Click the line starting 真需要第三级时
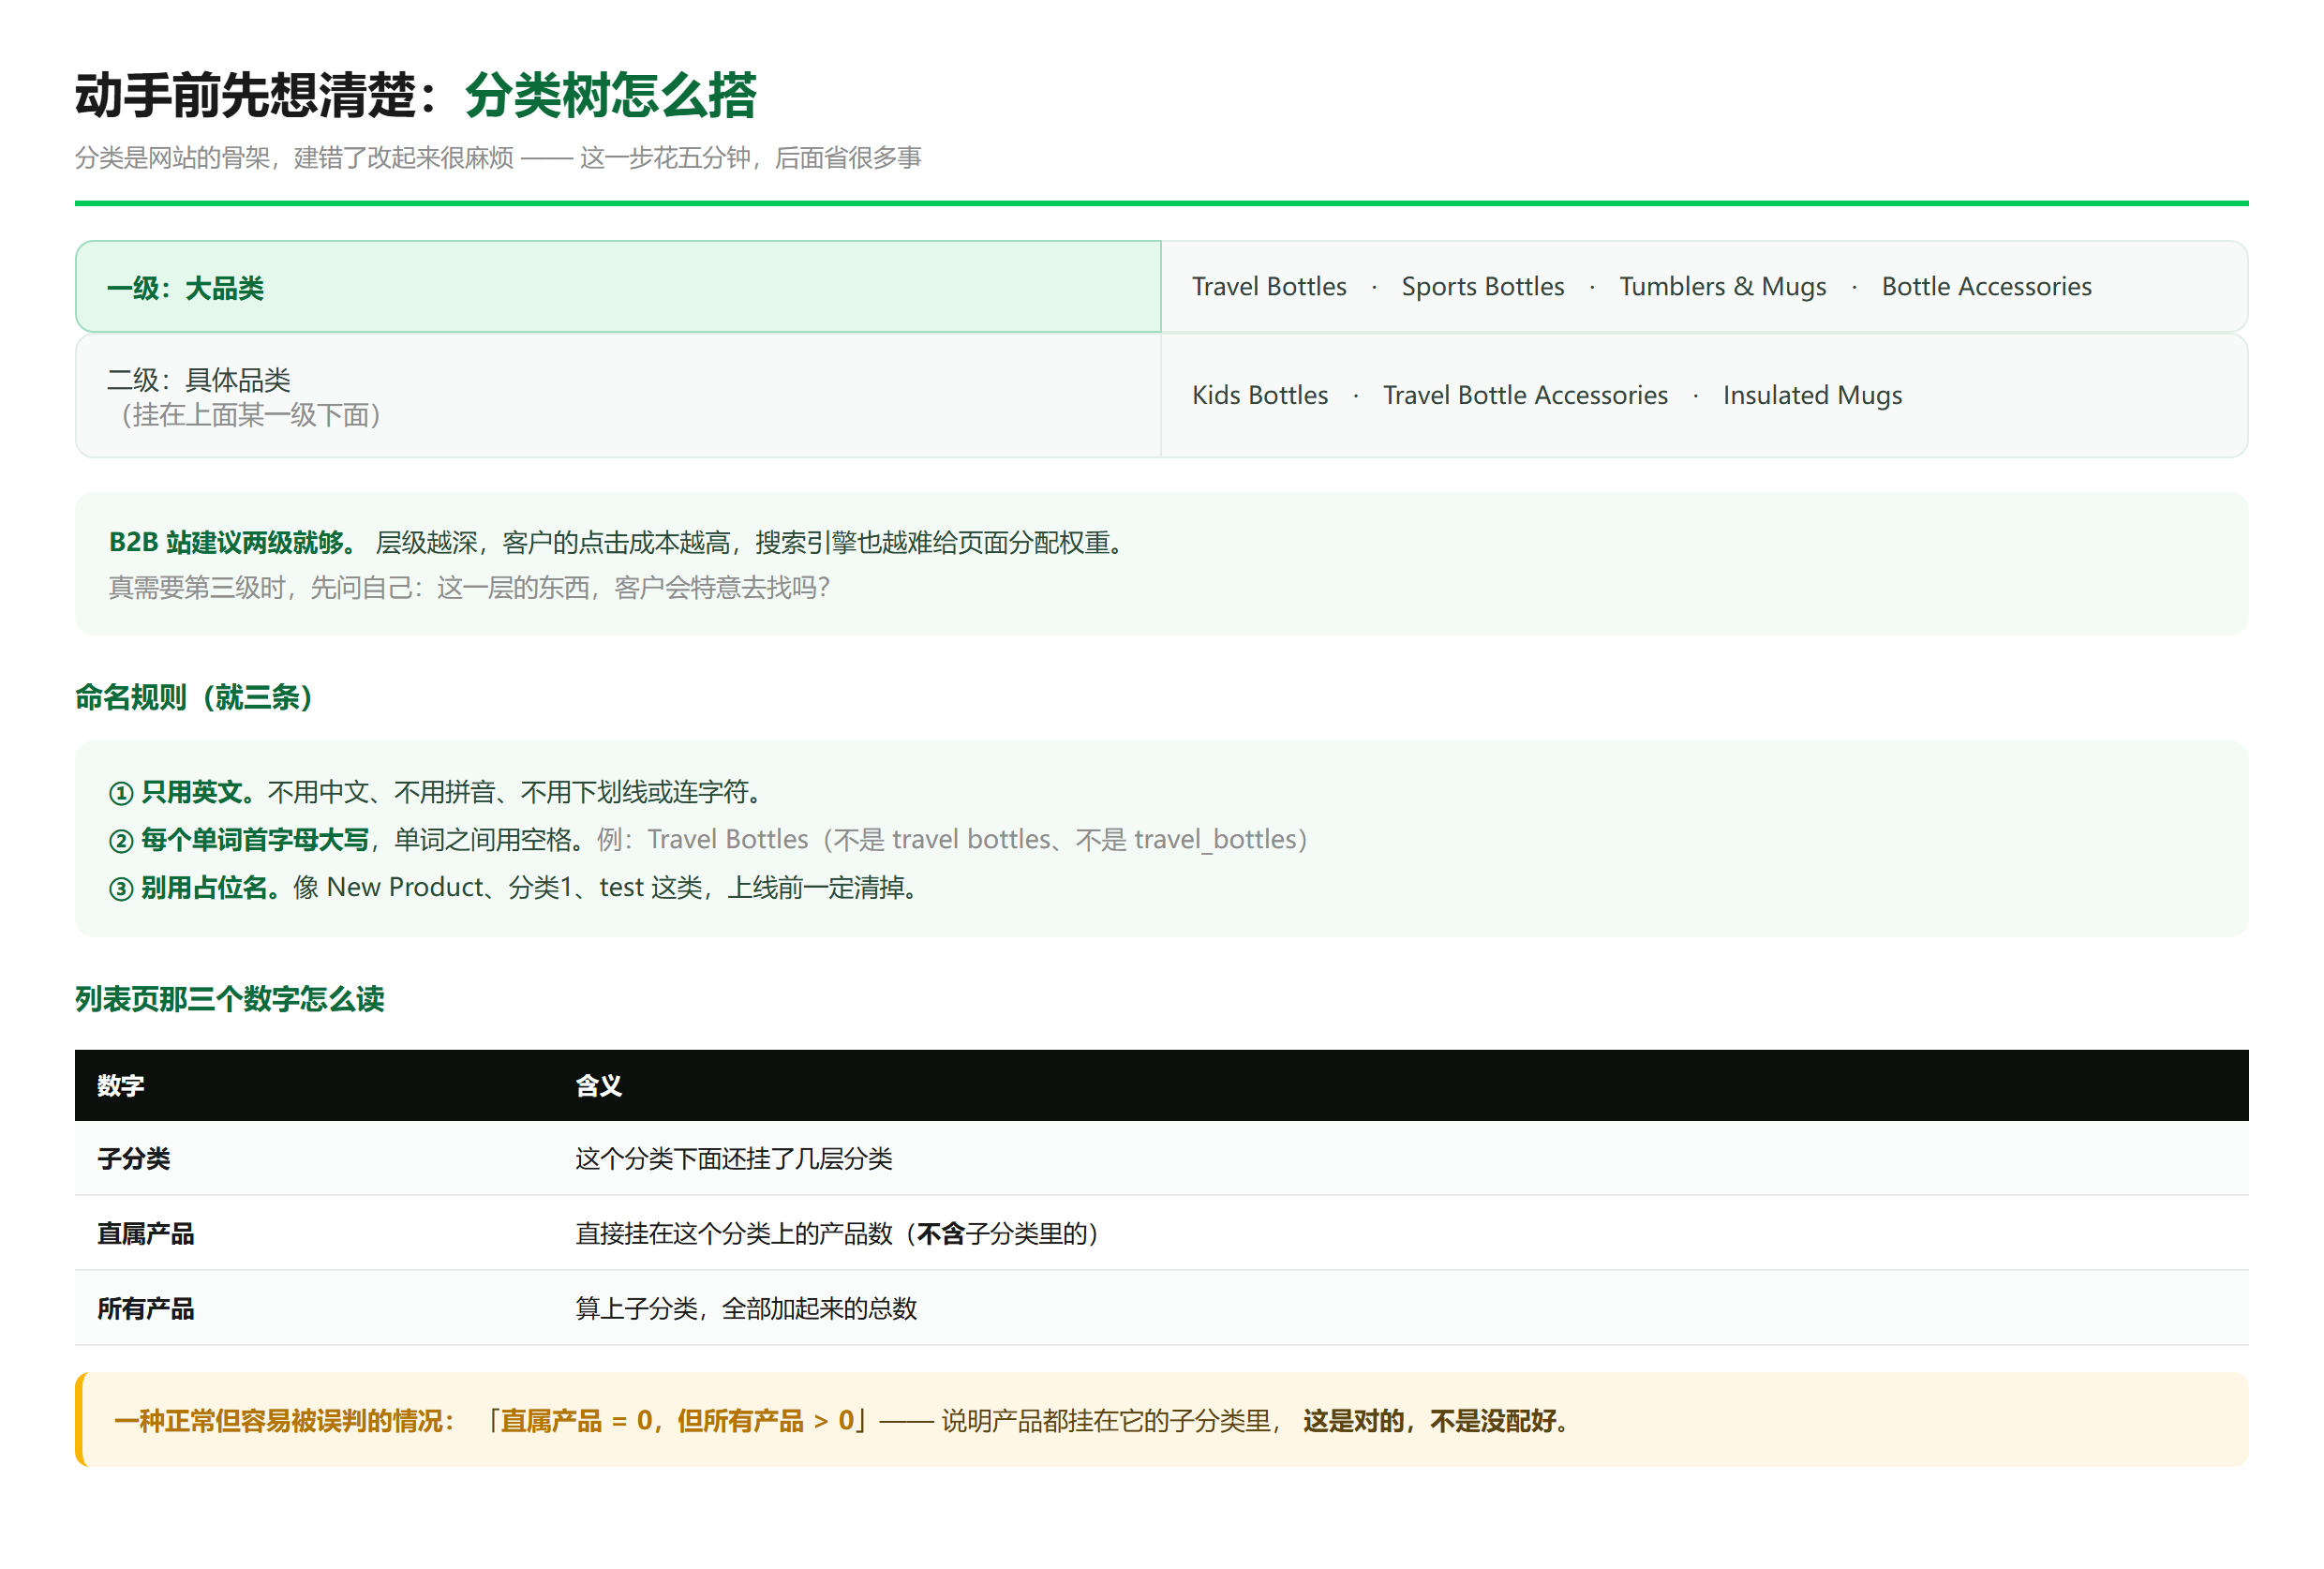The width and height of the screenshot is (2324, 1569). [x=469, y=588]
